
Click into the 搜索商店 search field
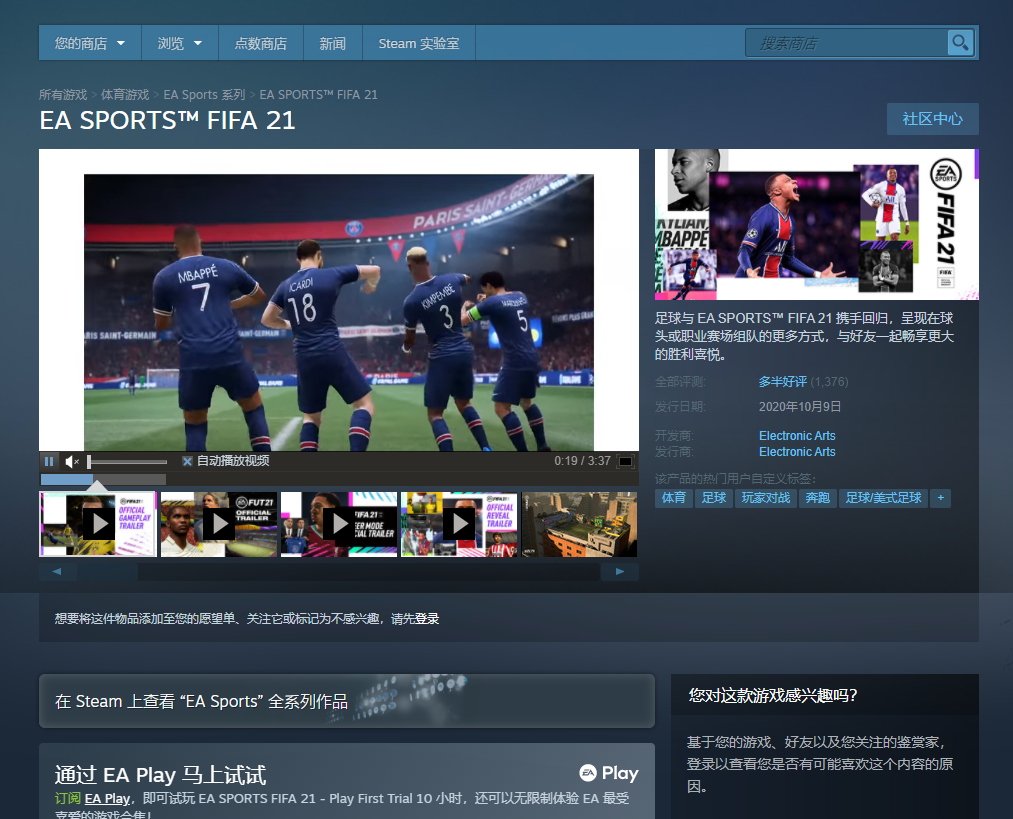click(846, 43)
